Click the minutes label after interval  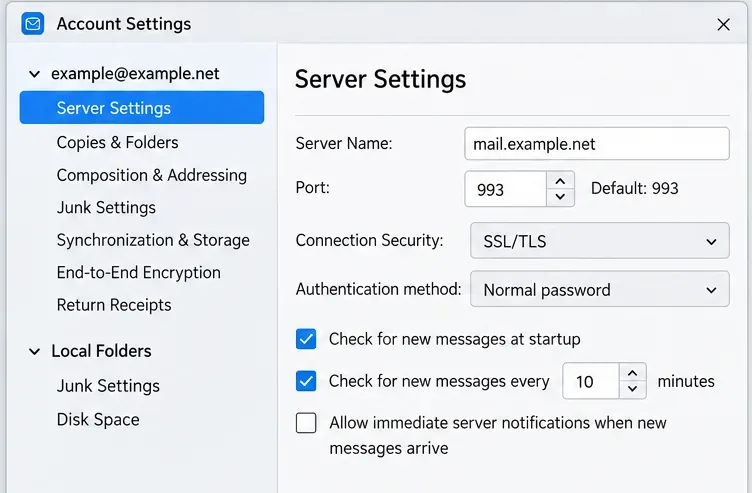pyautogui.click(x=686, y=381)
